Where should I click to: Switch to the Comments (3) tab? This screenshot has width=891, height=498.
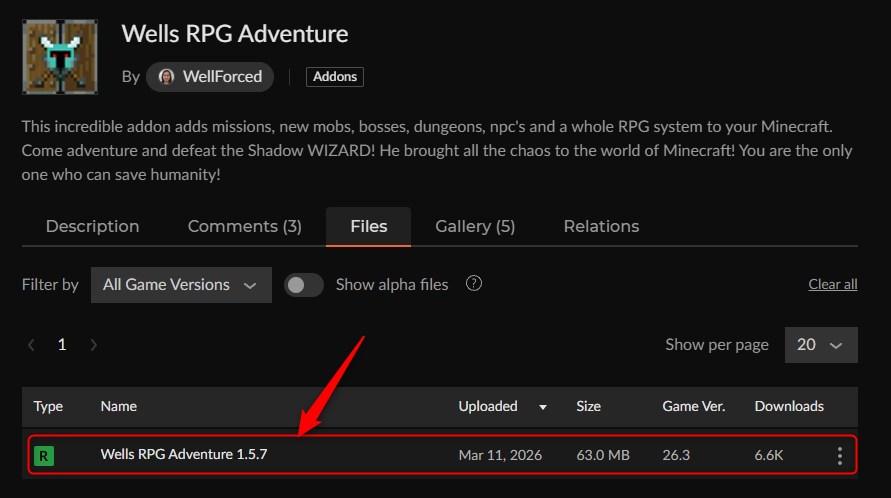[x=244, y=226]
